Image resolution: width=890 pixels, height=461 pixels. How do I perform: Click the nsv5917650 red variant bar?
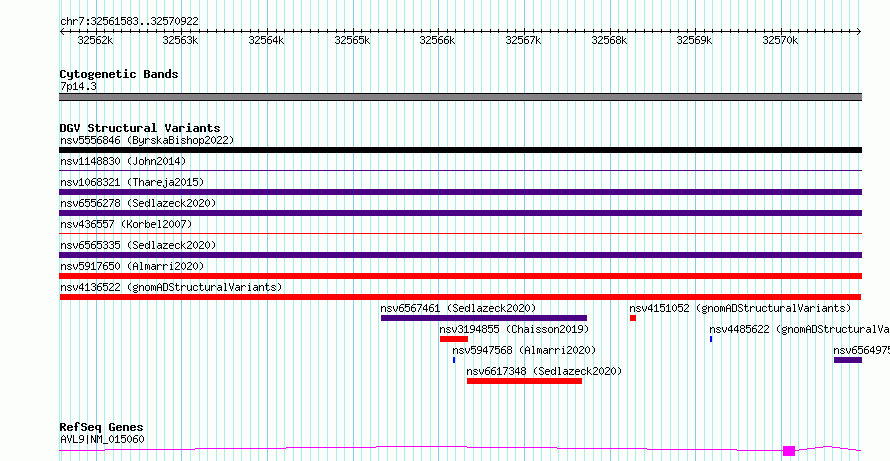pos(460,276)
